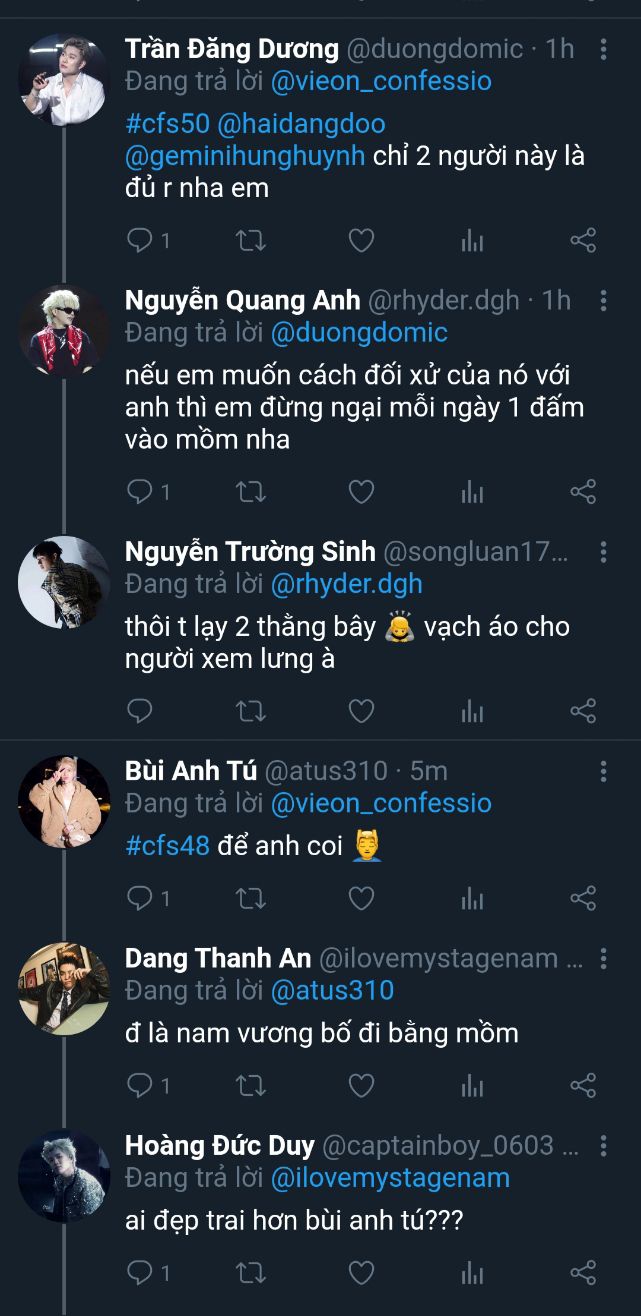Share Nguyễn Trường Sinh's tweet
This screenshot has width=641, height=1316.
coord(583,710)
